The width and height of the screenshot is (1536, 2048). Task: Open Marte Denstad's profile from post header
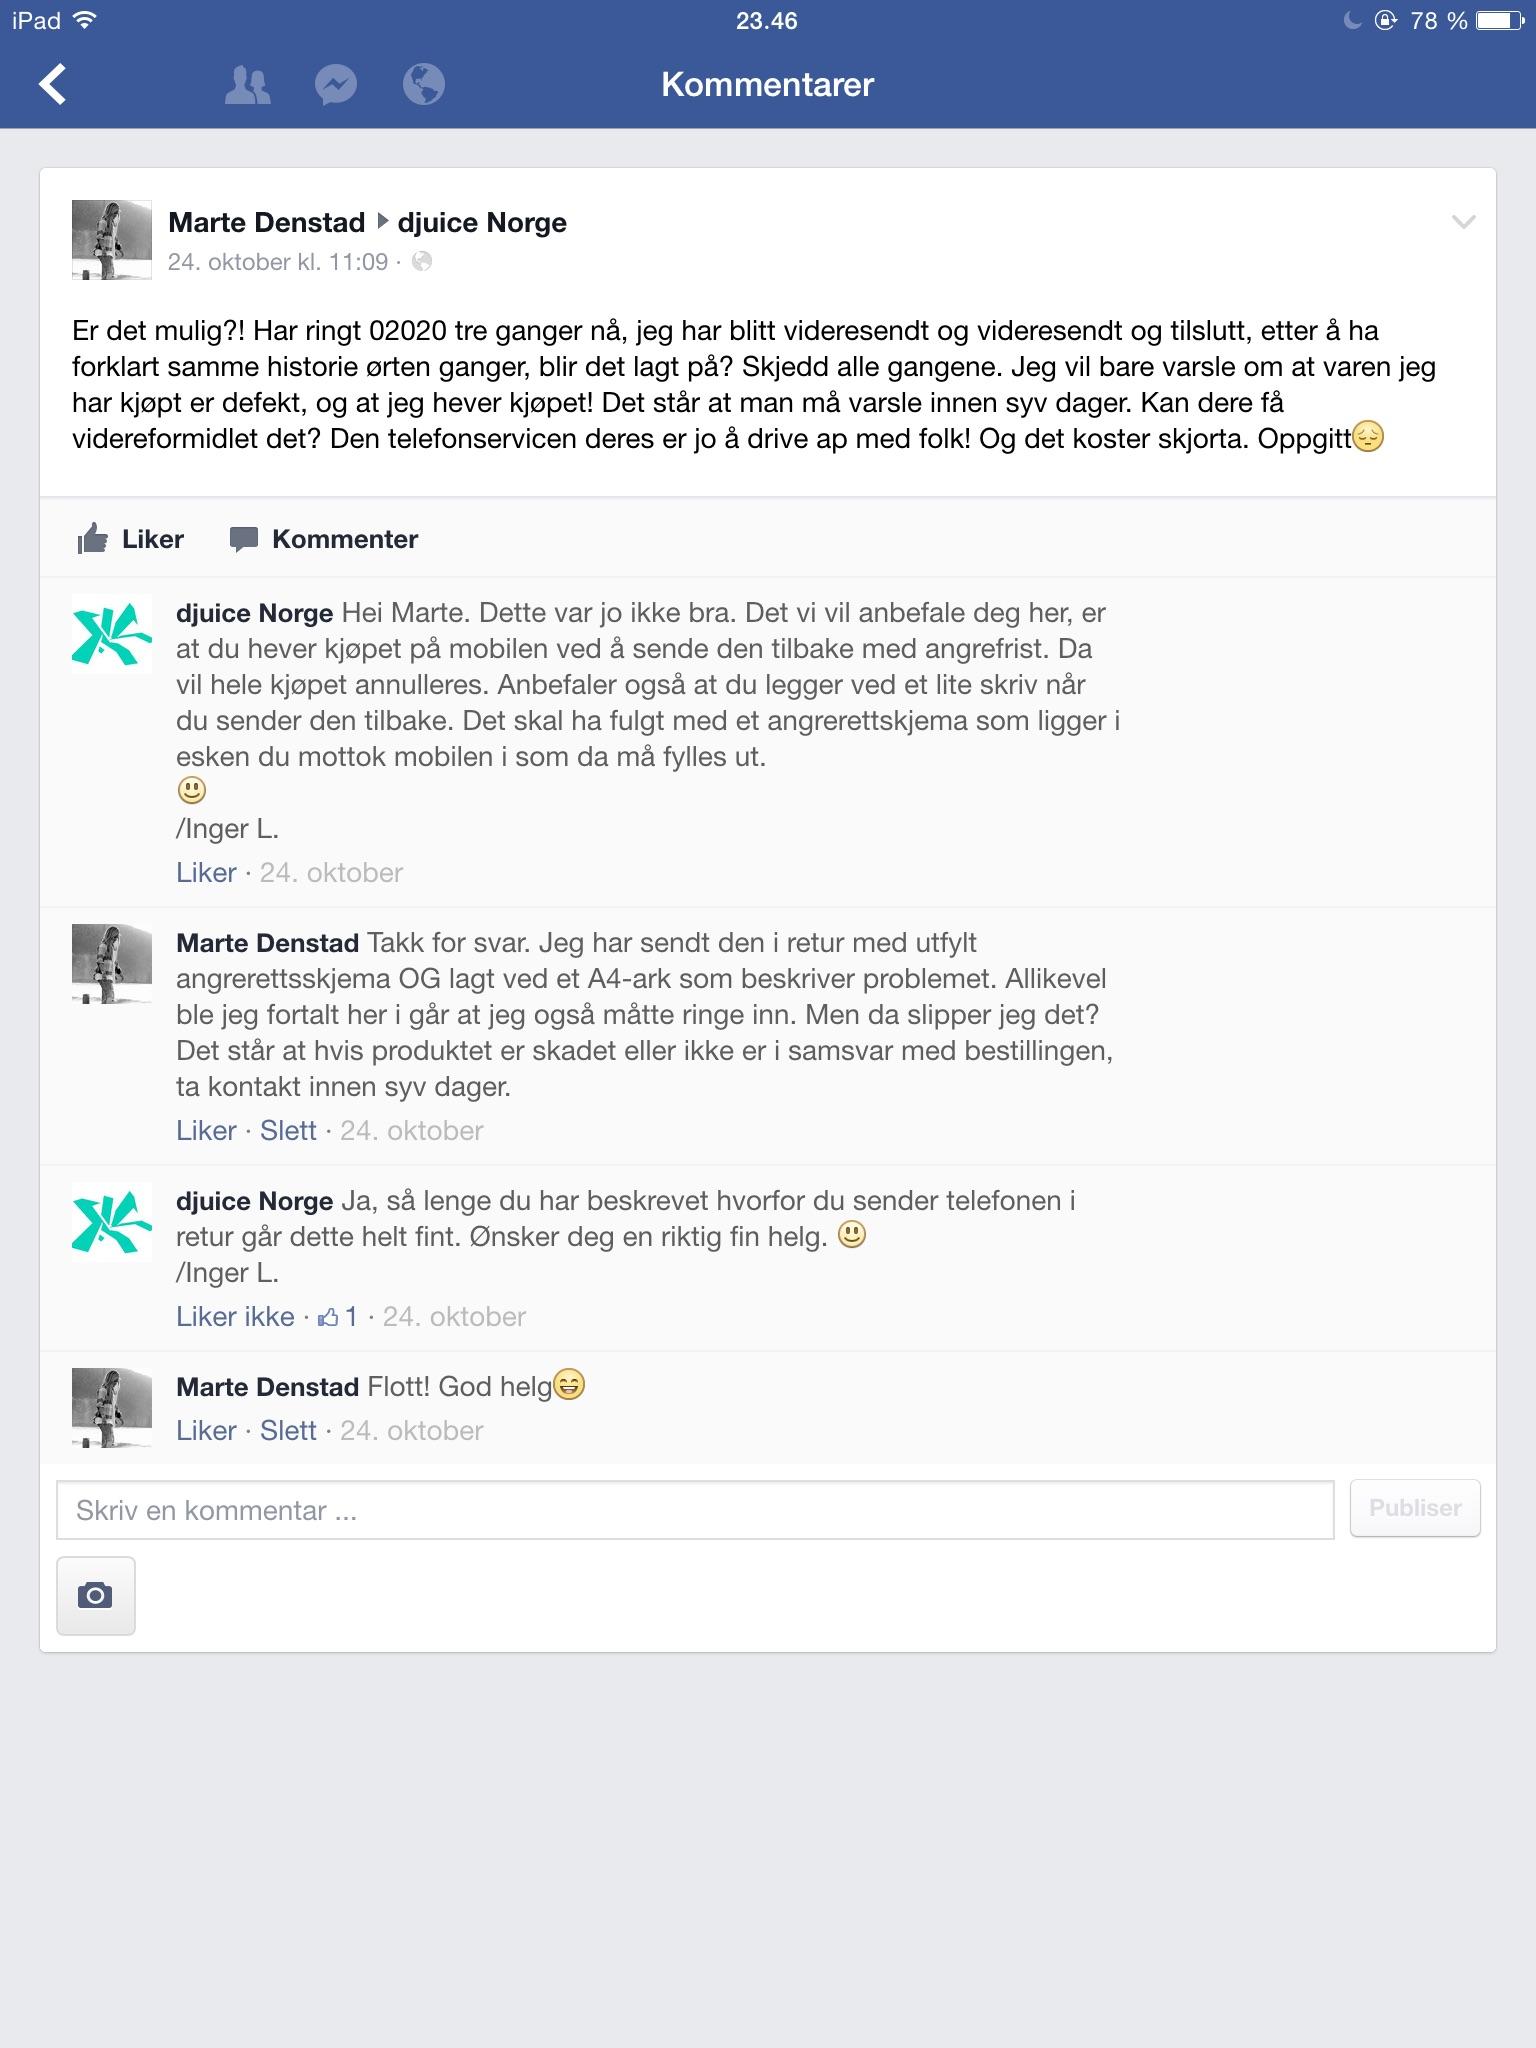267,222
